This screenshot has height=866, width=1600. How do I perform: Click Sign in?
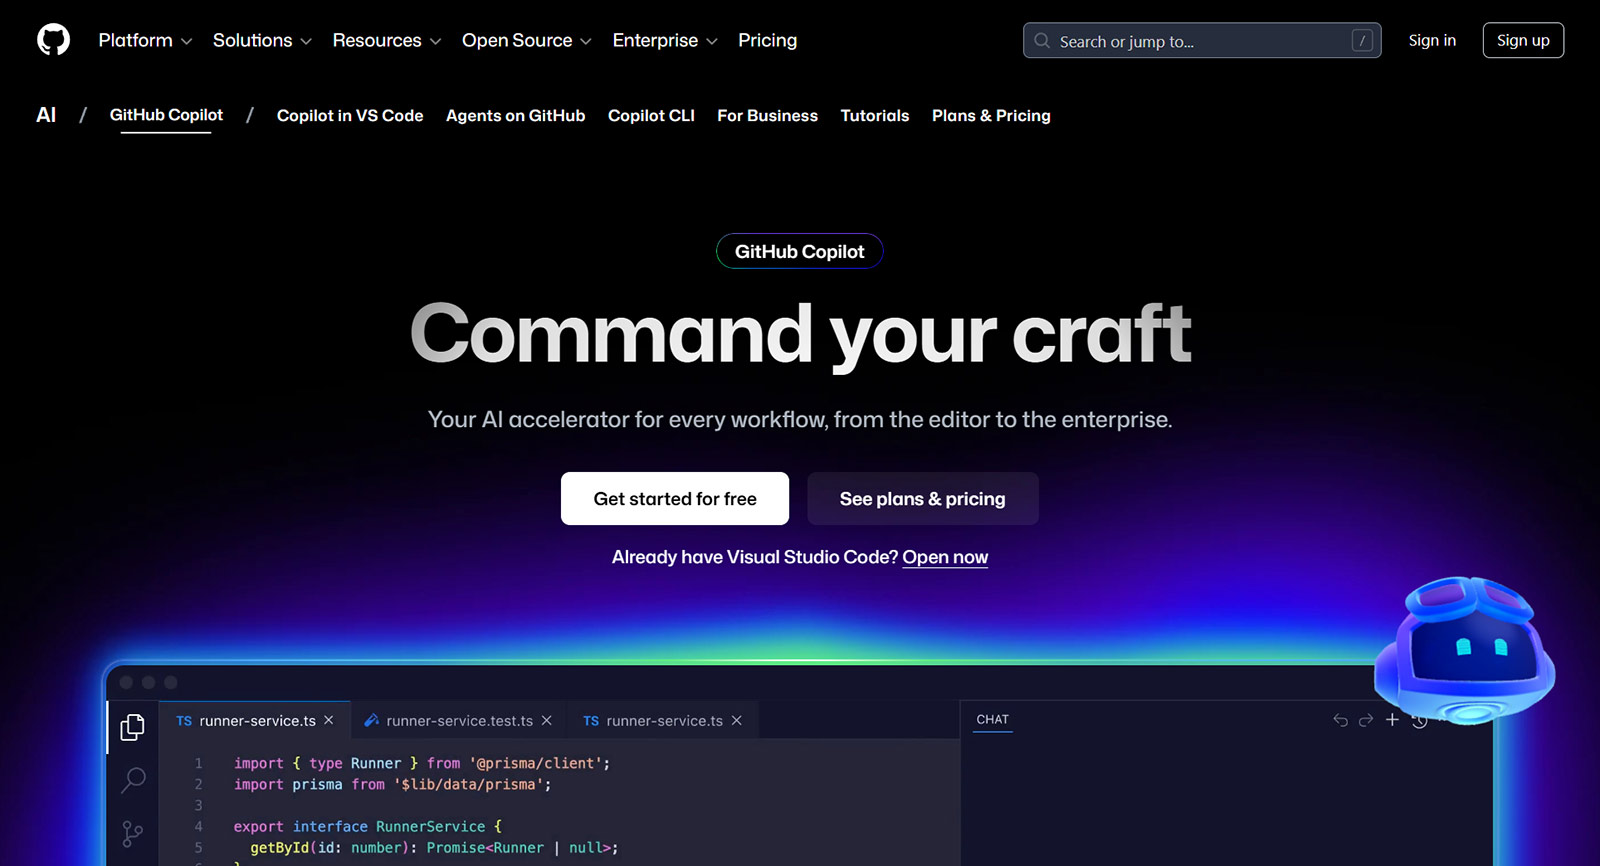pos(1432,40)
